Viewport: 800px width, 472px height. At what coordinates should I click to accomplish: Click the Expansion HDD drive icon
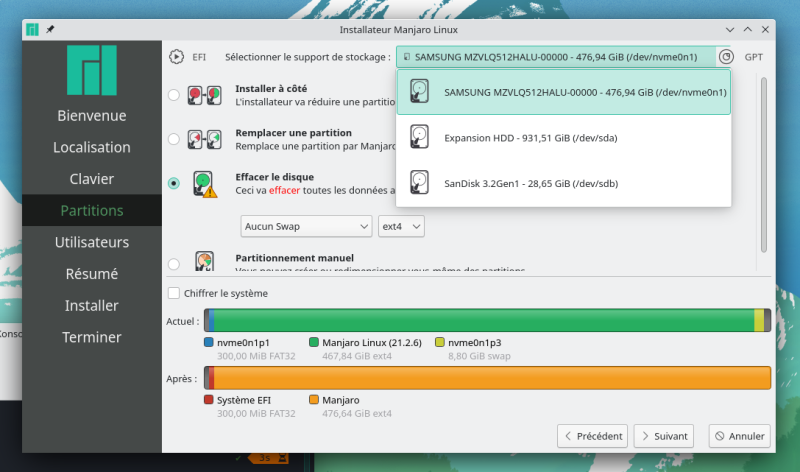419,137
